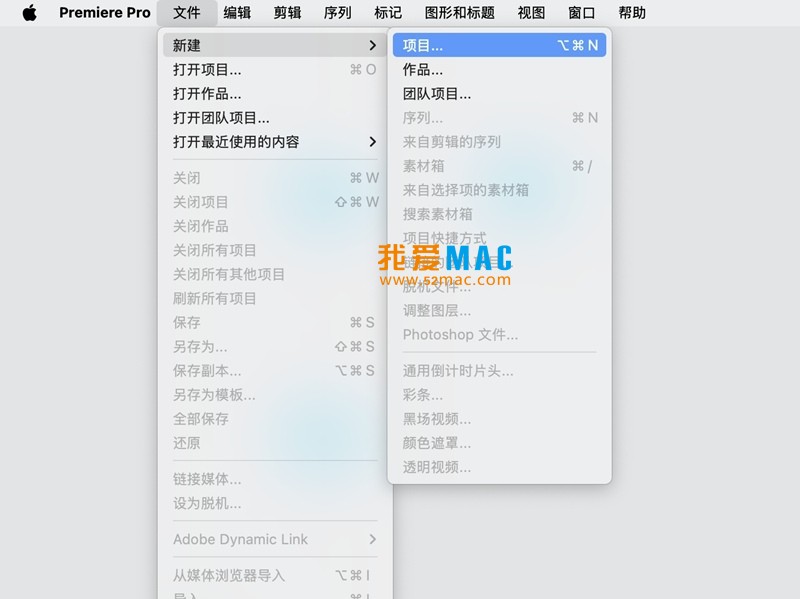The width and height of the screenshot is (800, 599).
Task: Select the 关闭项目 menu item
Action: click(275, 202)
